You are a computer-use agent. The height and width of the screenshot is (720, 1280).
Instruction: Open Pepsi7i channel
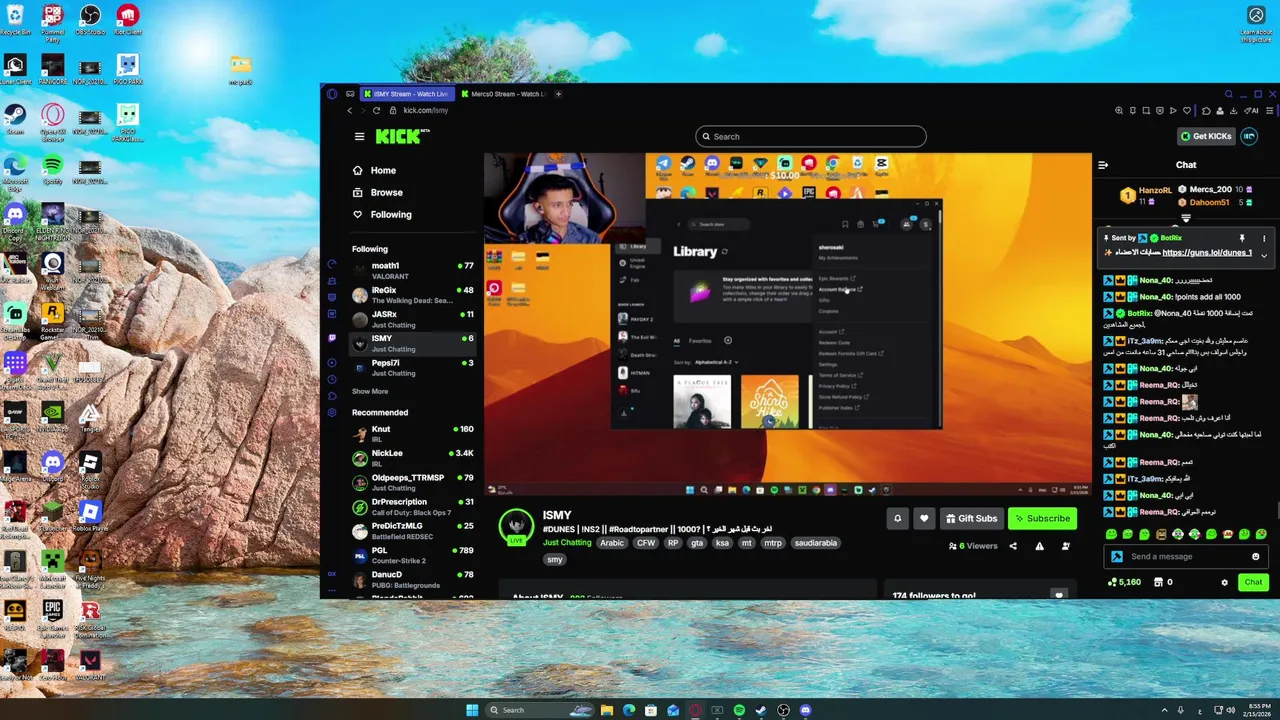tap(413, 368)
